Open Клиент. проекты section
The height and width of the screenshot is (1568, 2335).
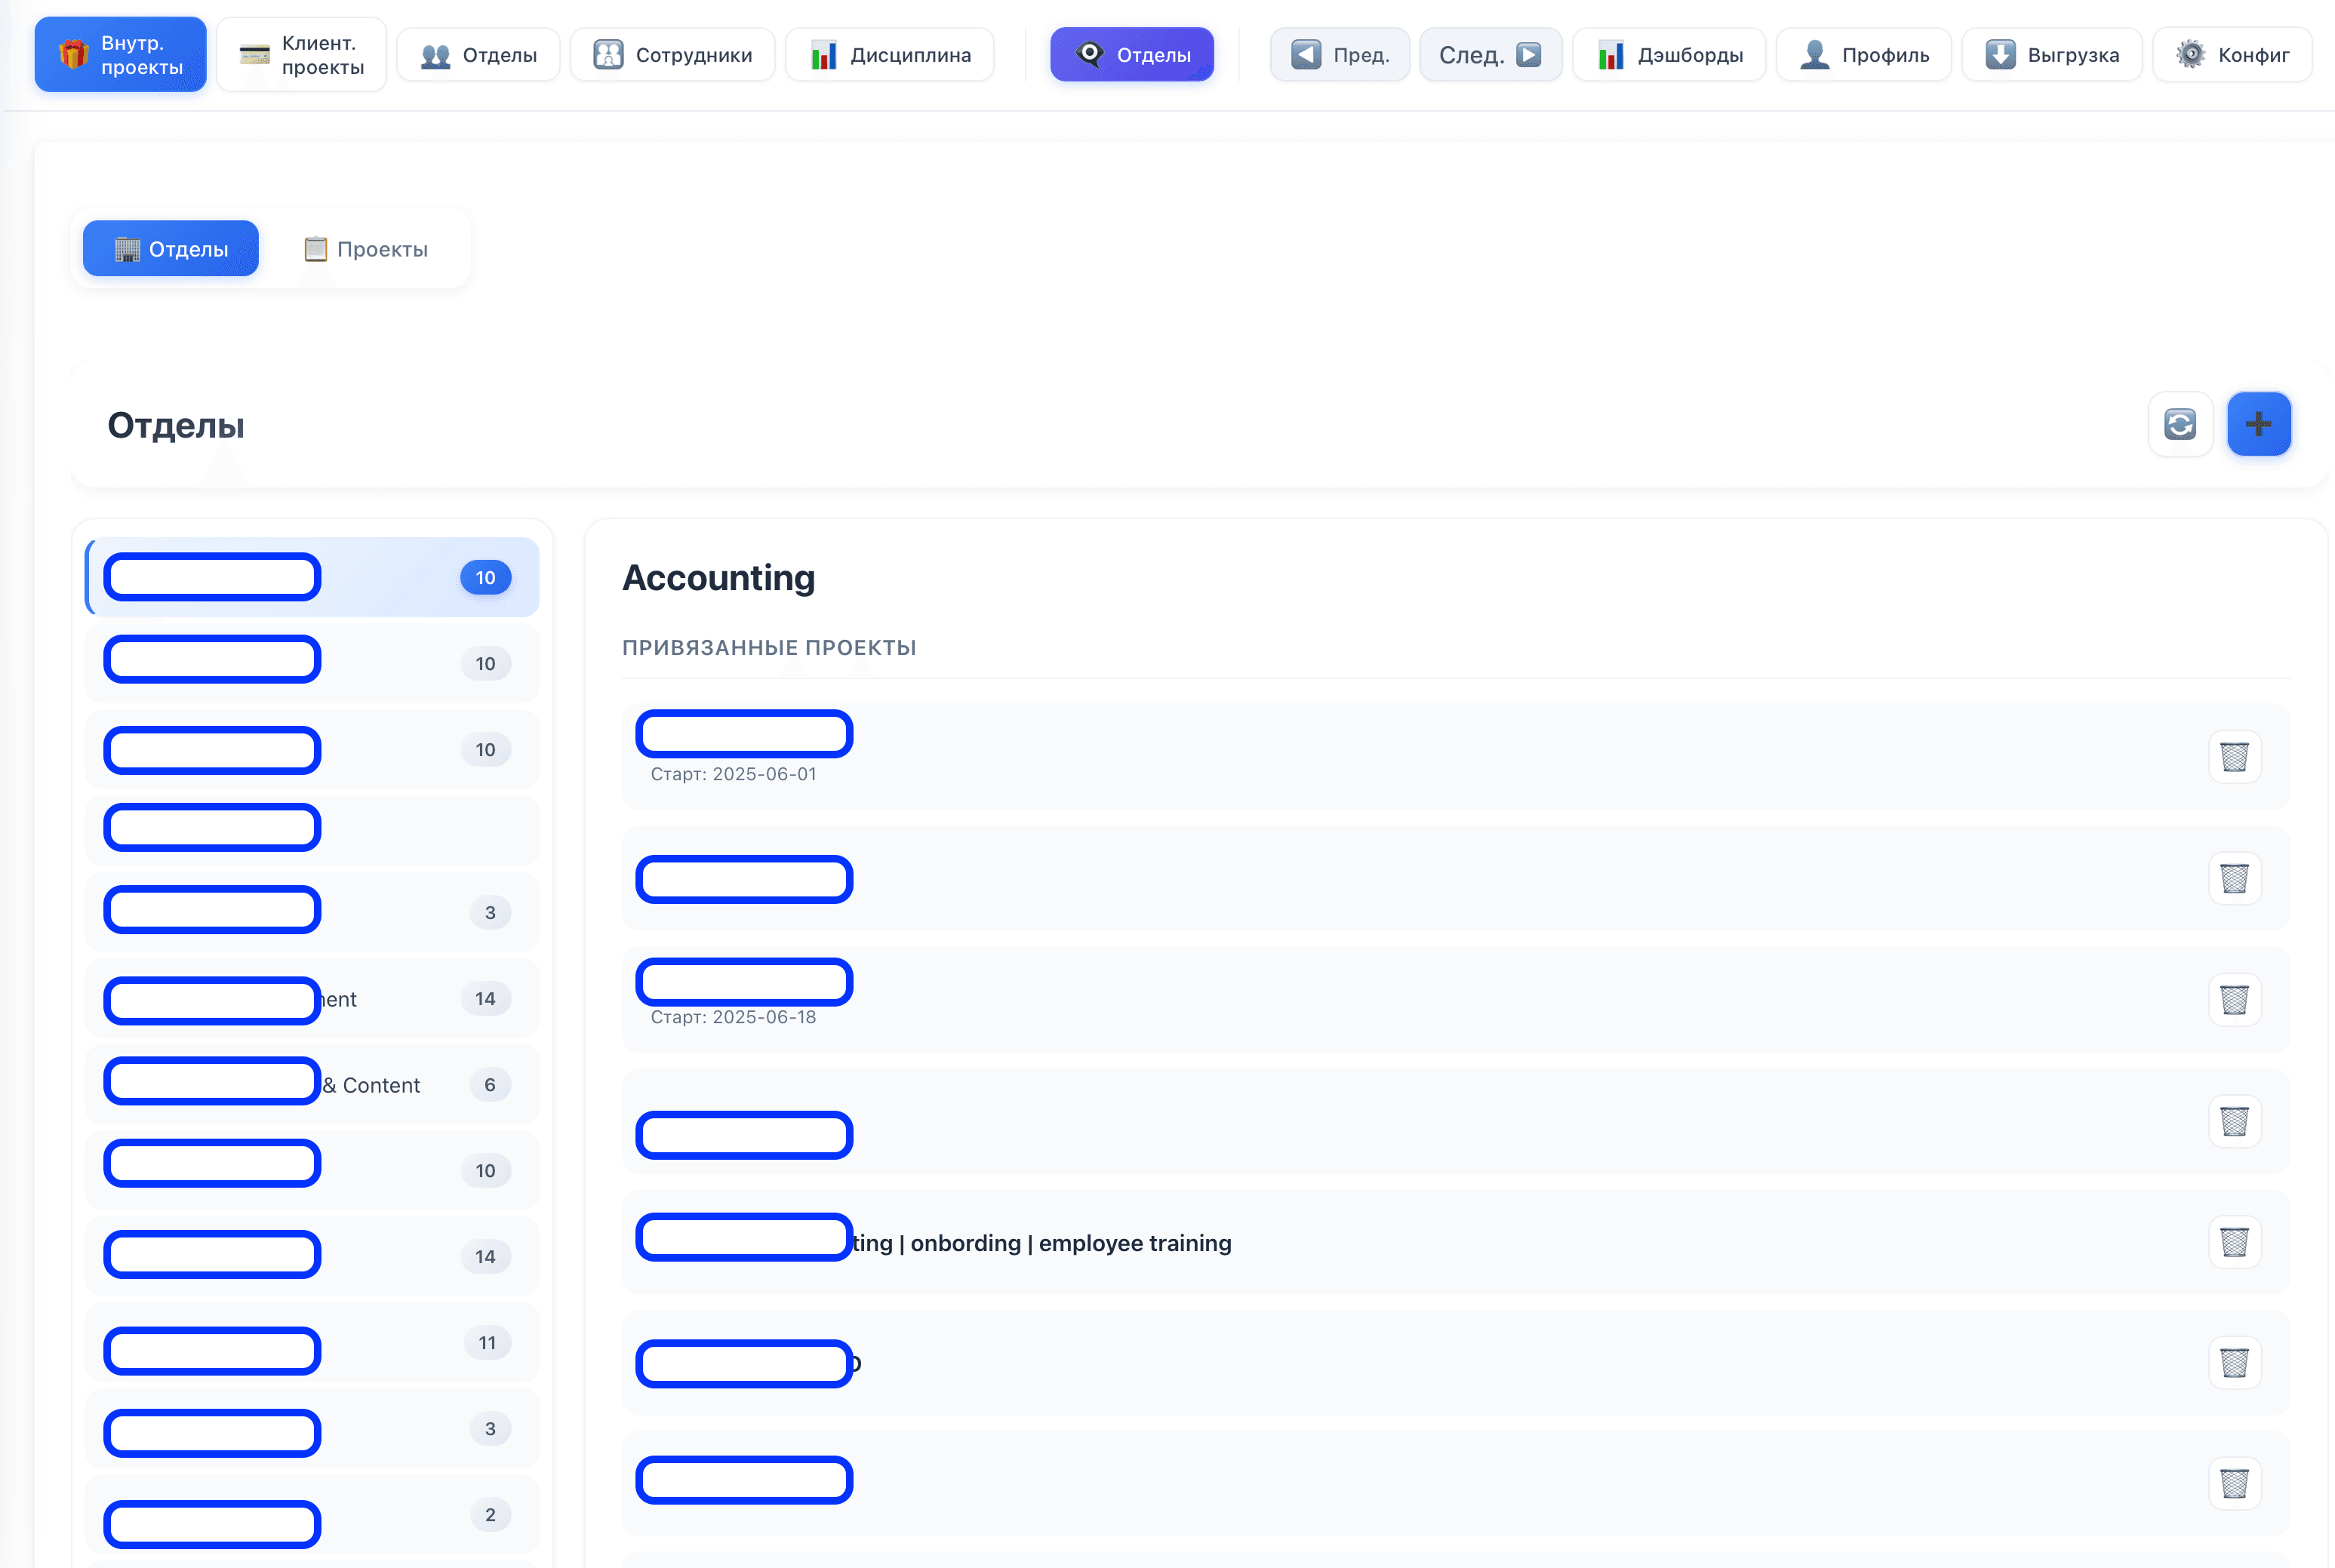[x=301, y=55]
